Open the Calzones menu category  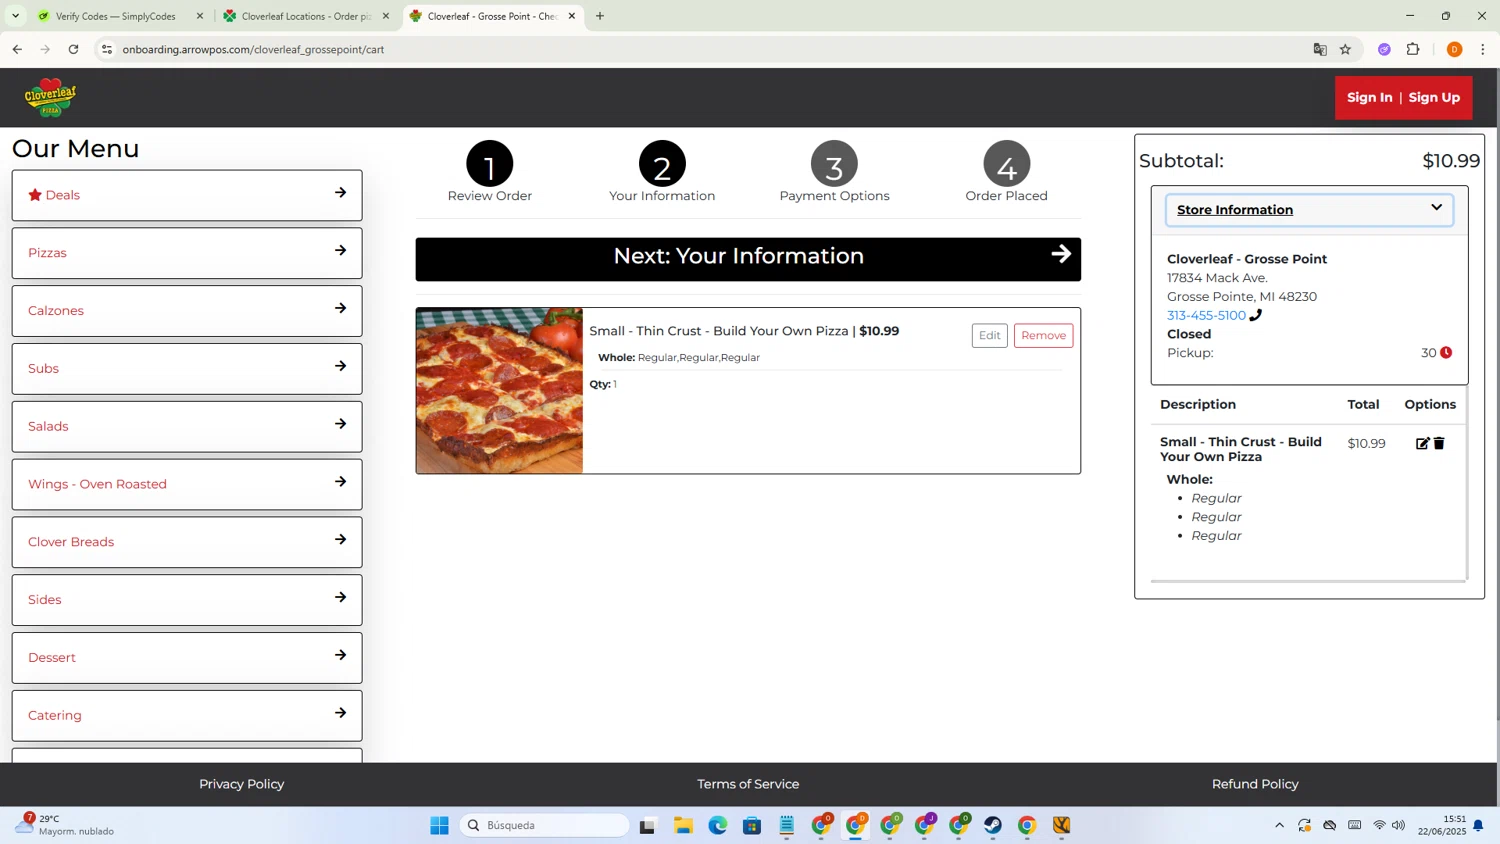tap(187, 311)
